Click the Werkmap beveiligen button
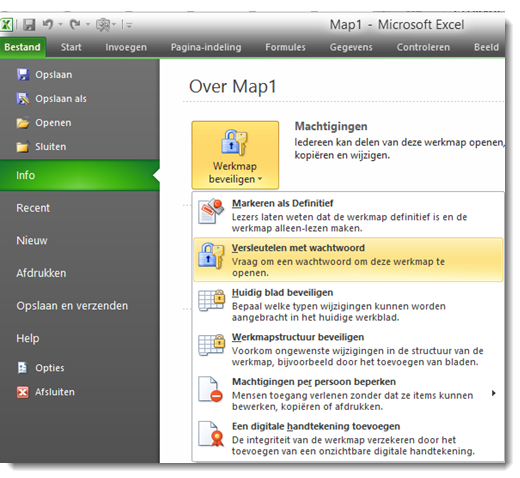 coord(235,155)
